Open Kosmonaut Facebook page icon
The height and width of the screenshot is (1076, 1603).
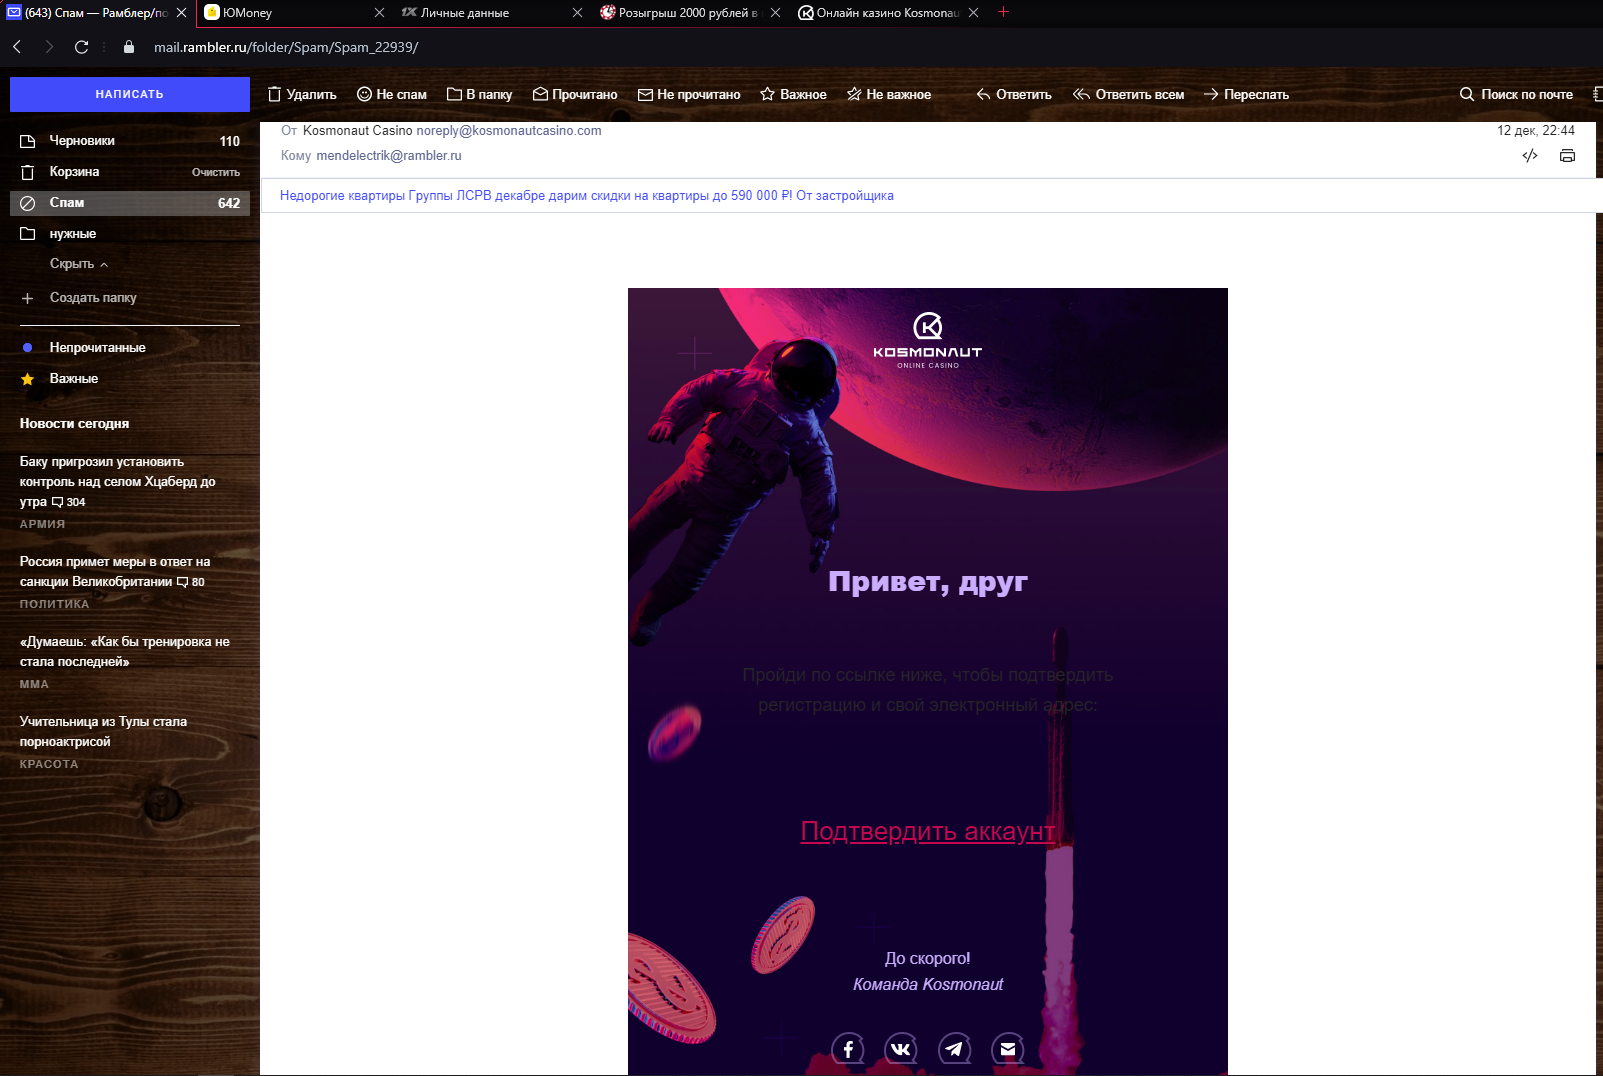click(848, 1049)
